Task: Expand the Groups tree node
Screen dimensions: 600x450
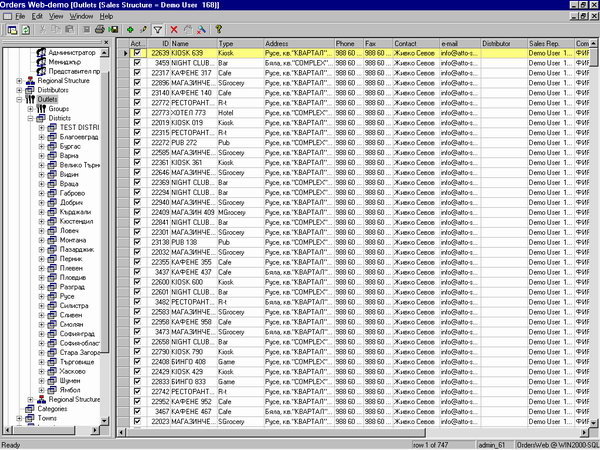Action: (30, 109)
